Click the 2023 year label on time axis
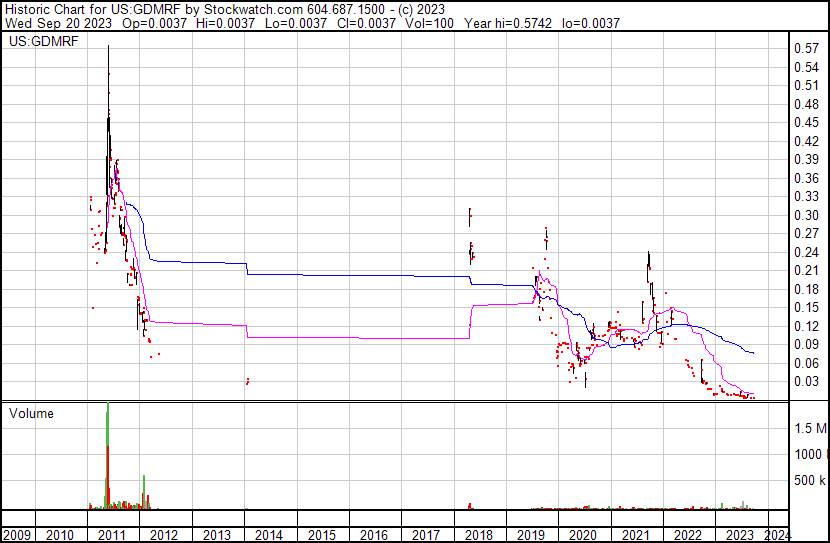Image resolution: width=830 pixels, height=543 pixels. click(x=739, y=535)
